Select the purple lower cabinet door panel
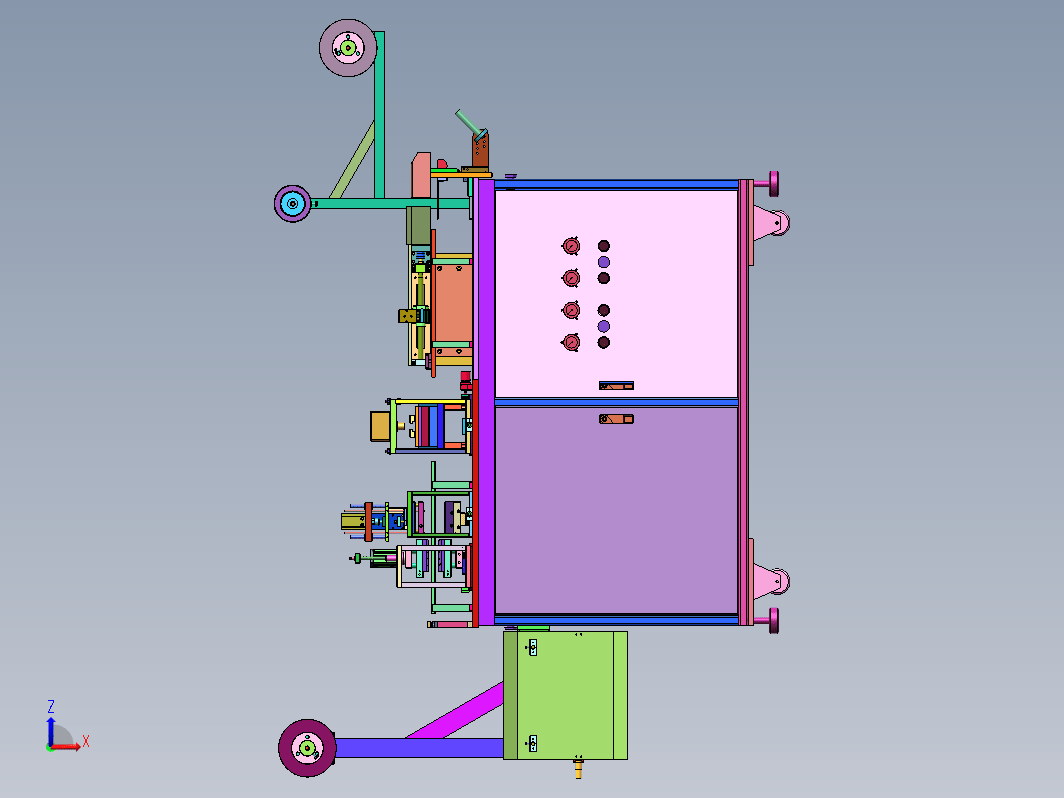Screen dimensions: 1064x798 coord(616,510)
